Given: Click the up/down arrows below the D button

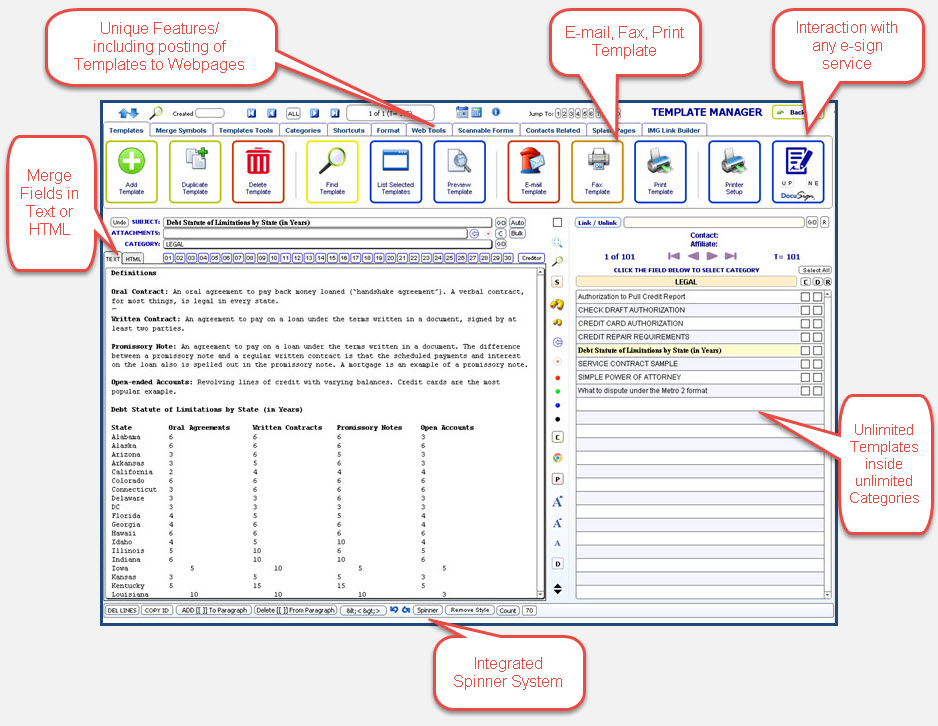Looking at the screenshot, I should tap(558, 589).
